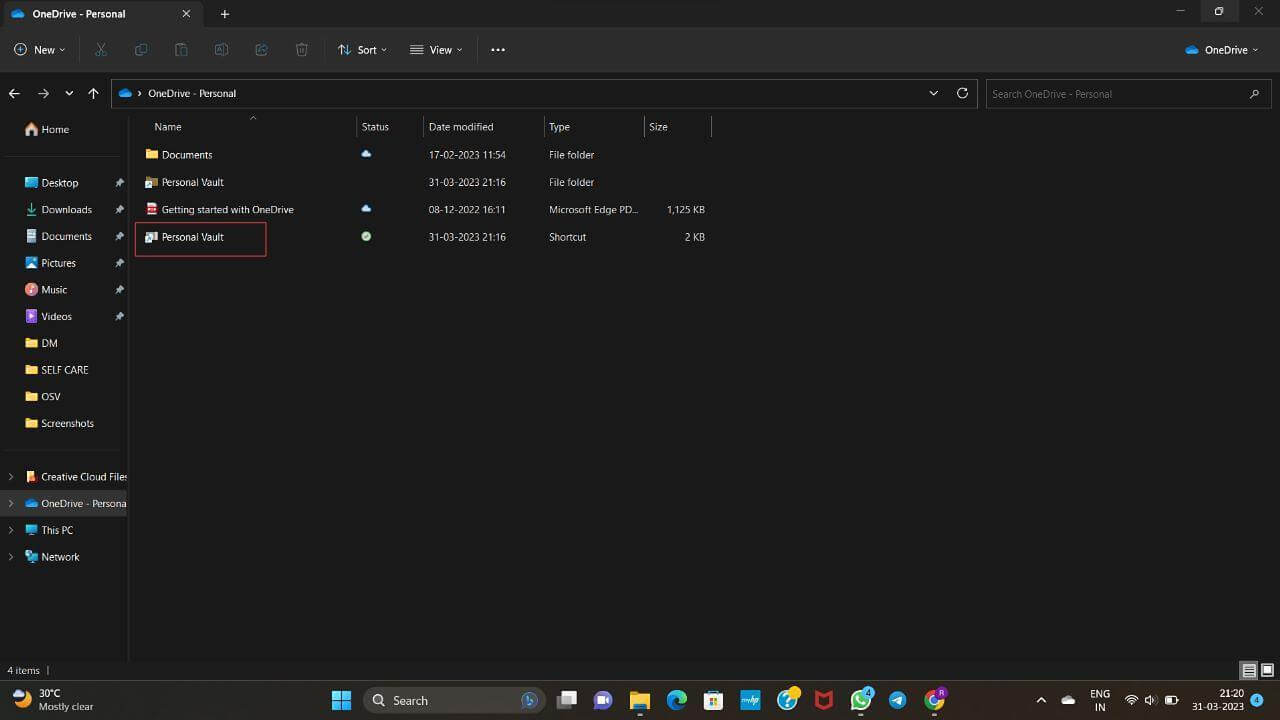Expand the address bar history dropdown
Image resolution: width=1280 pixels, height=720 pixels.
click(x=934, y=93)
